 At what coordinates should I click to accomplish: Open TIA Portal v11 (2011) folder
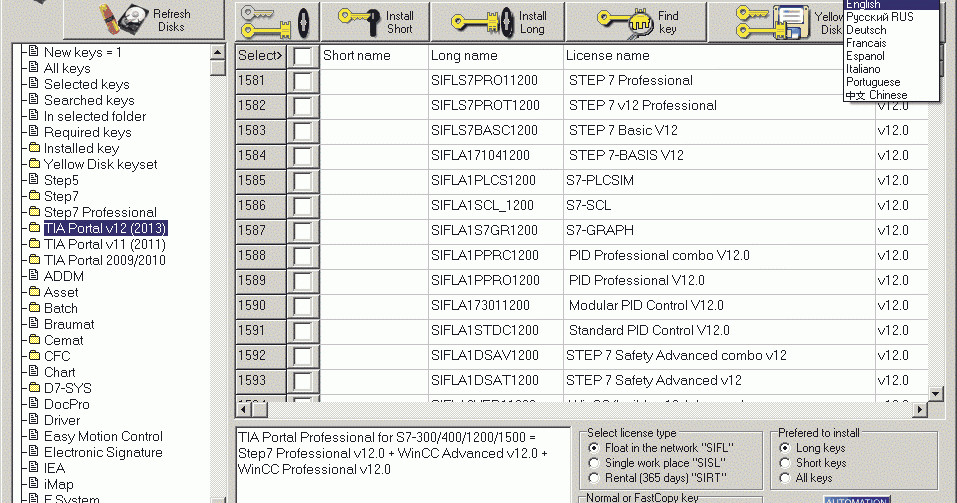tap(105, 244)
